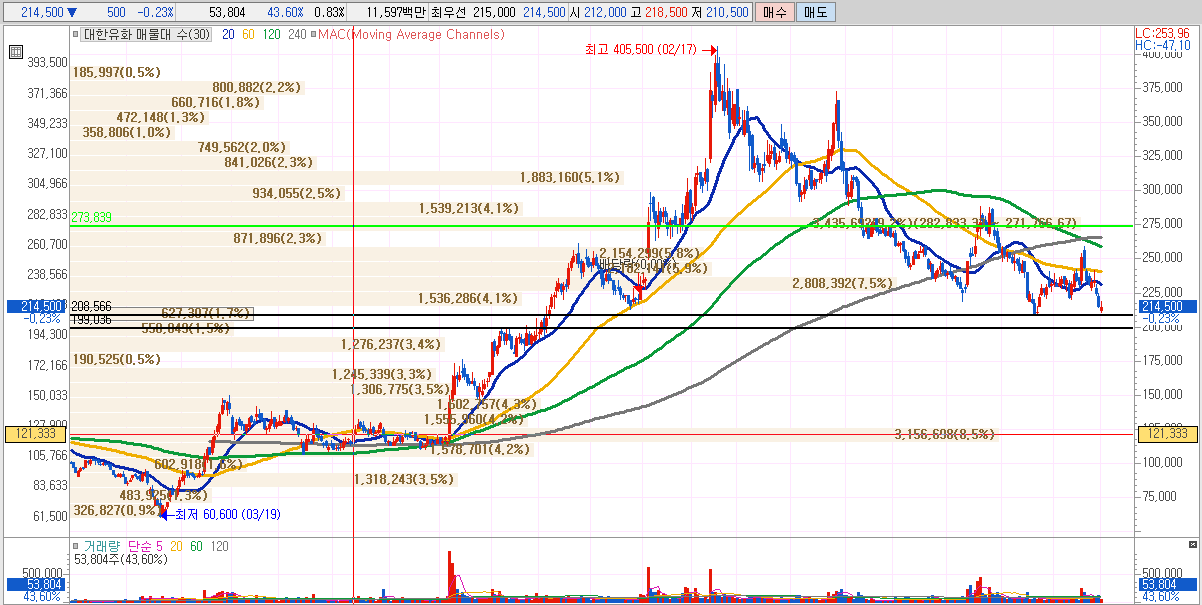The image size is (1202, 605).
Task: Click the down triangle next to 214,500 price
Action: 71,12
